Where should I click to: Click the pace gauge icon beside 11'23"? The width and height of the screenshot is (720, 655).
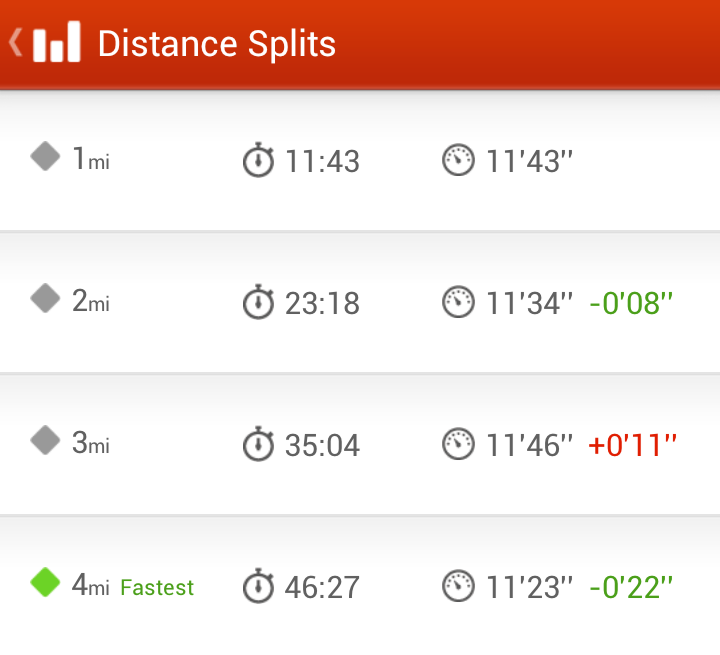pos(458,586)
